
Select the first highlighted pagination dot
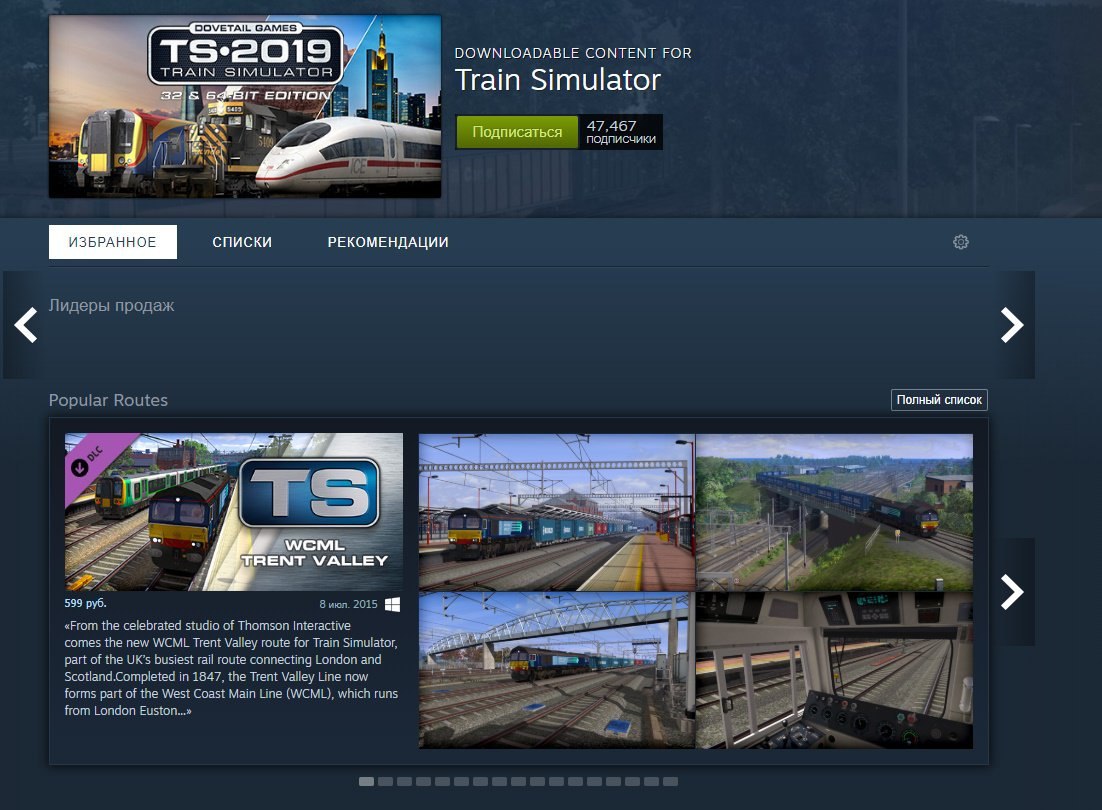[366, 781]
